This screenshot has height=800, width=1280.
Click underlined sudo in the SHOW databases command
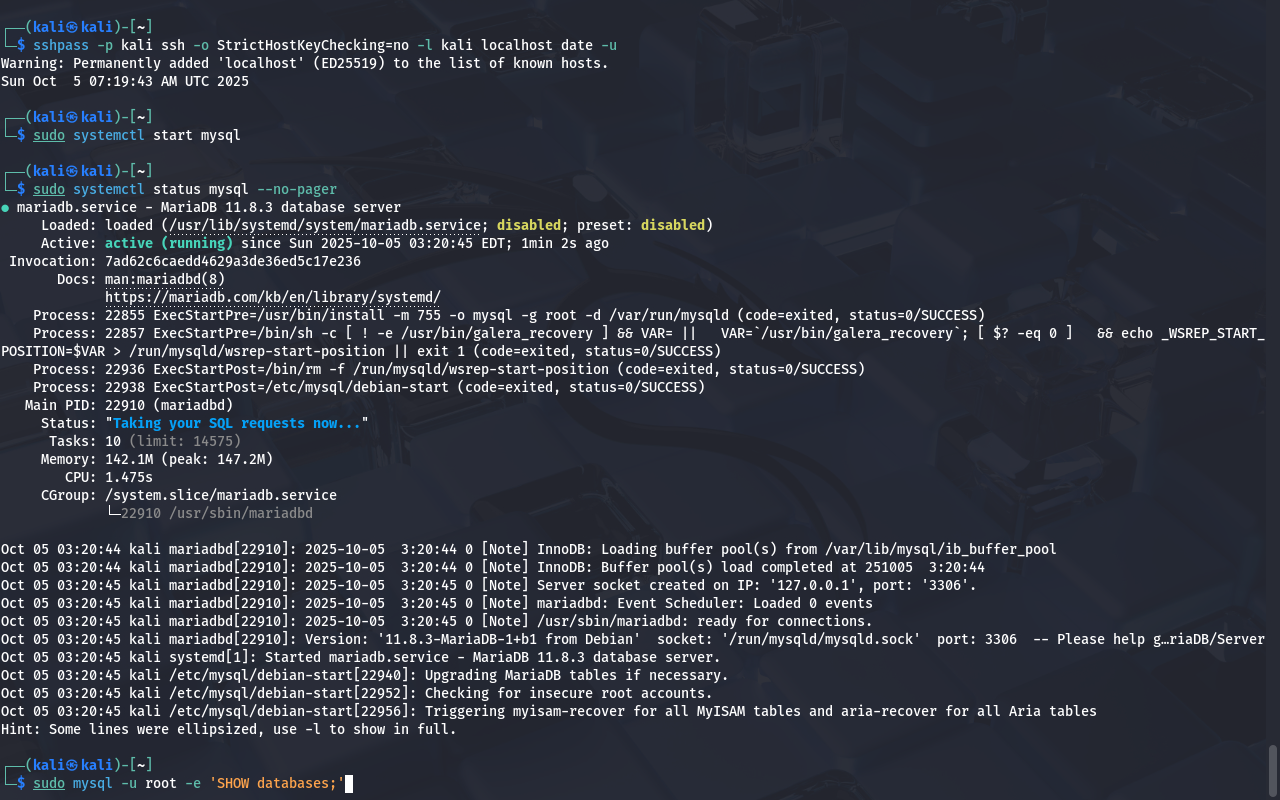tap(48, 783)
